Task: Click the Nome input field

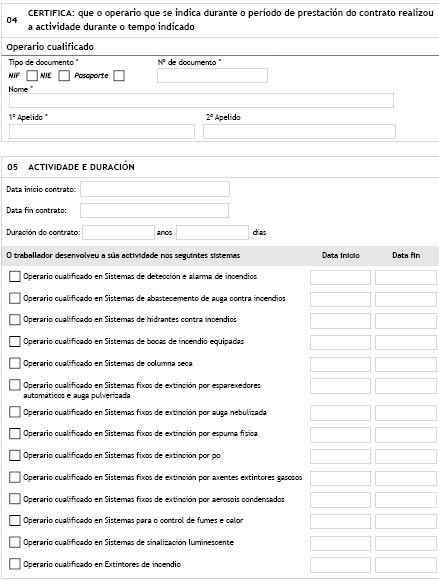Action: tap(201, 101)
